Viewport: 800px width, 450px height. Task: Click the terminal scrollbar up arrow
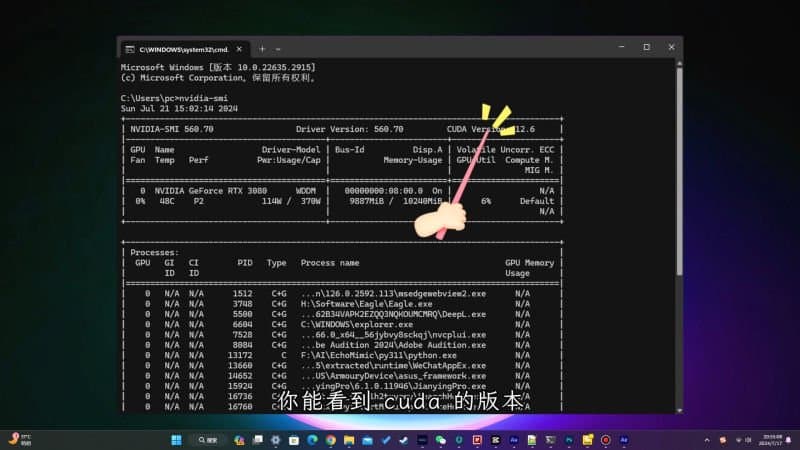point(679,63)
